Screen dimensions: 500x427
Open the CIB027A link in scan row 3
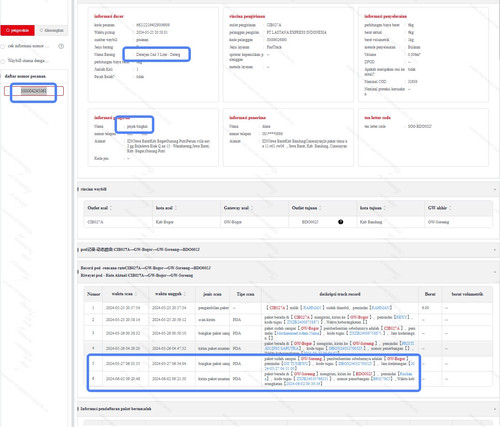pyautogui.click(x=392, y=328)
